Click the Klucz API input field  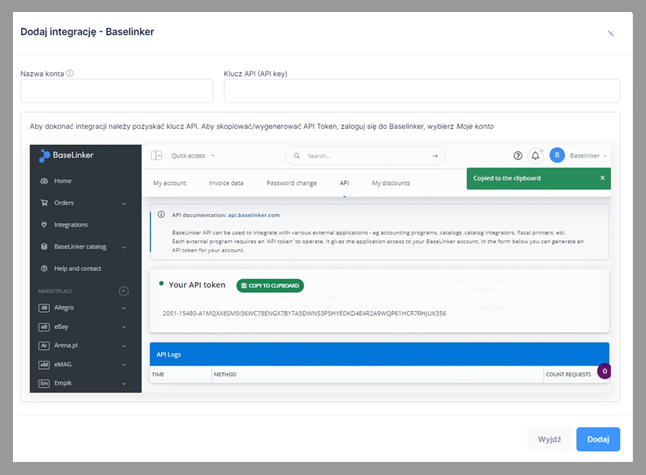421,91
